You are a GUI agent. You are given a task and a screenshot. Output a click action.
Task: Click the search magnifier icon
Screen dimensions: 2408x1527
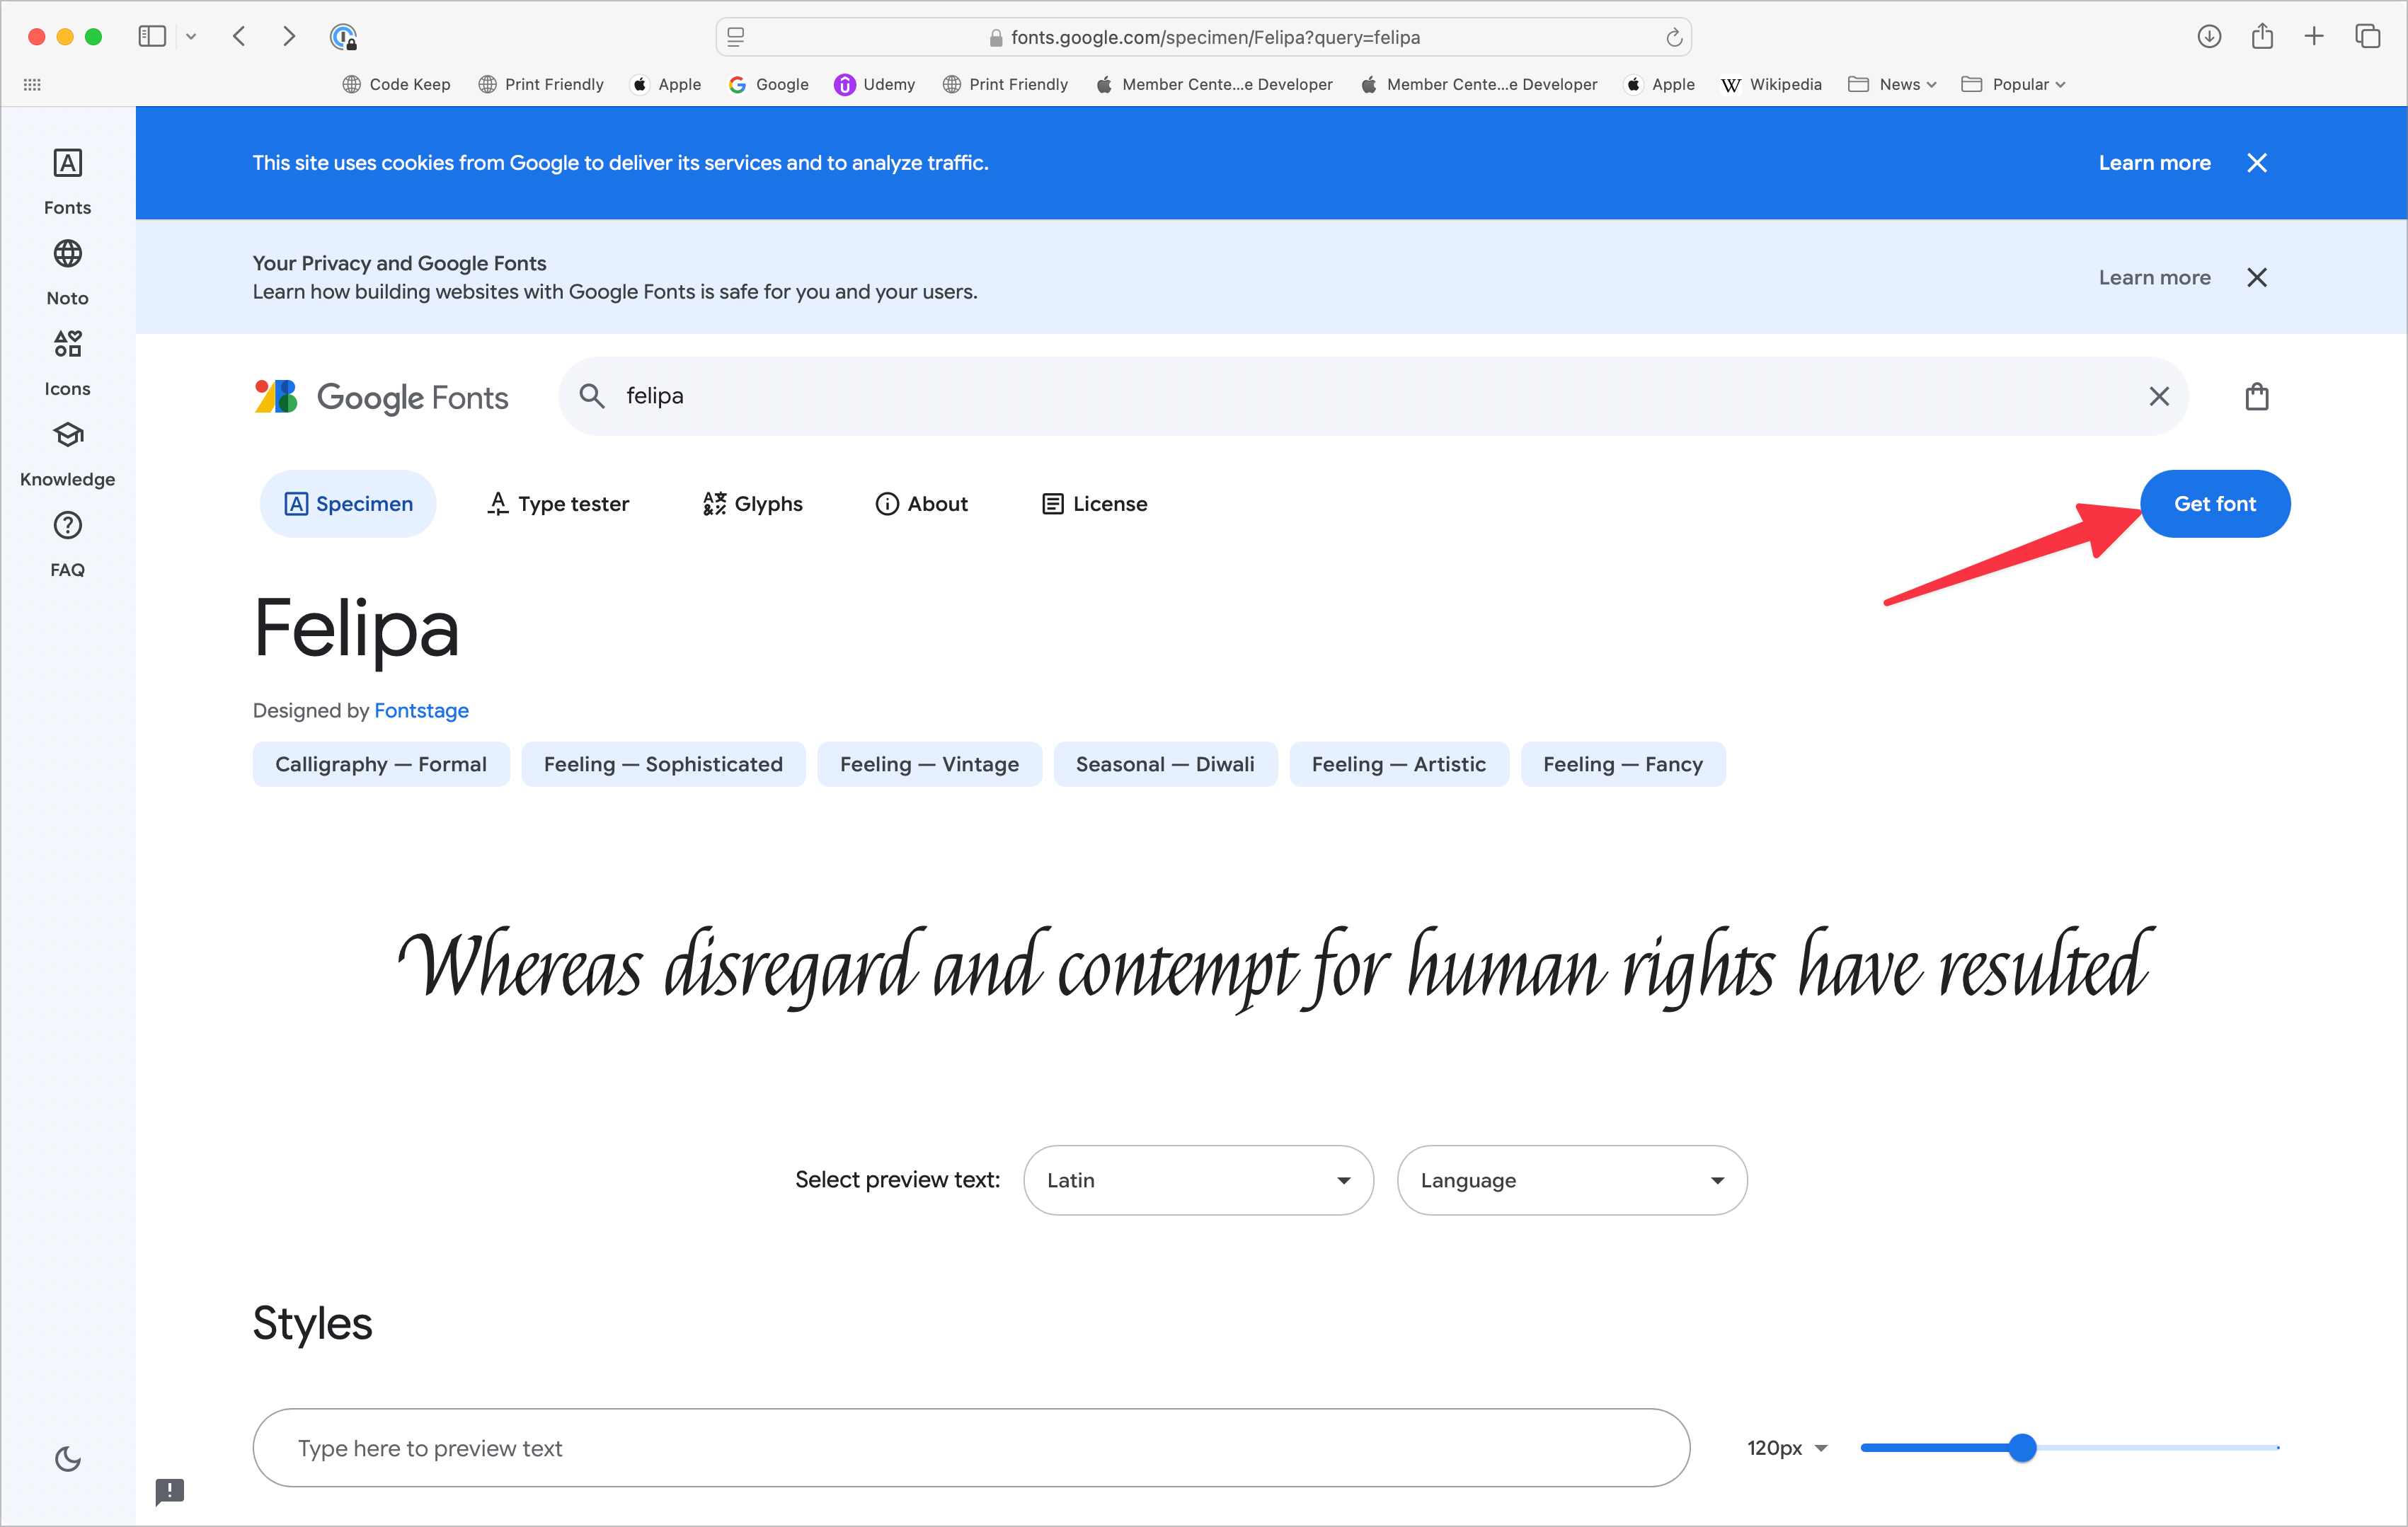click(592, 396)
